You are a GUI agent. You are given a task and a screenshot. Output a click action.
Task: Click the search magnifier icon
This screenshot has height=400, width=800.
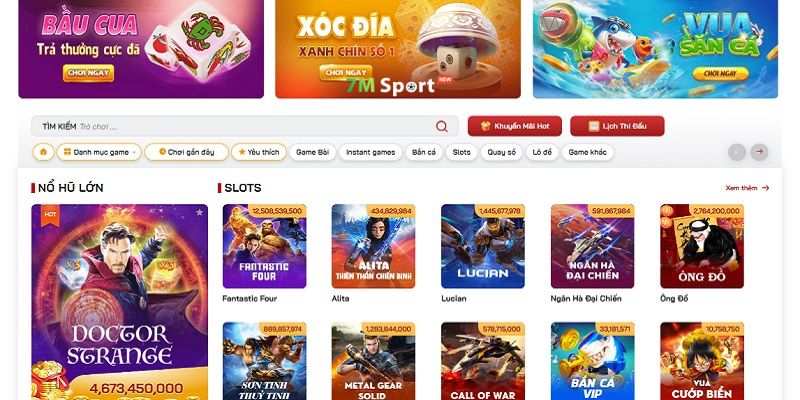point(441,127)
